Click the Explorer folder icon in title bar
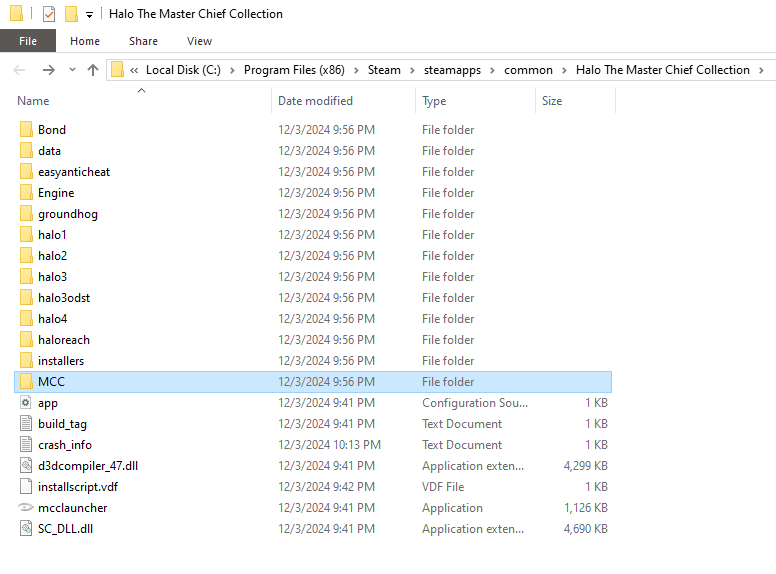 pos(16,13)
